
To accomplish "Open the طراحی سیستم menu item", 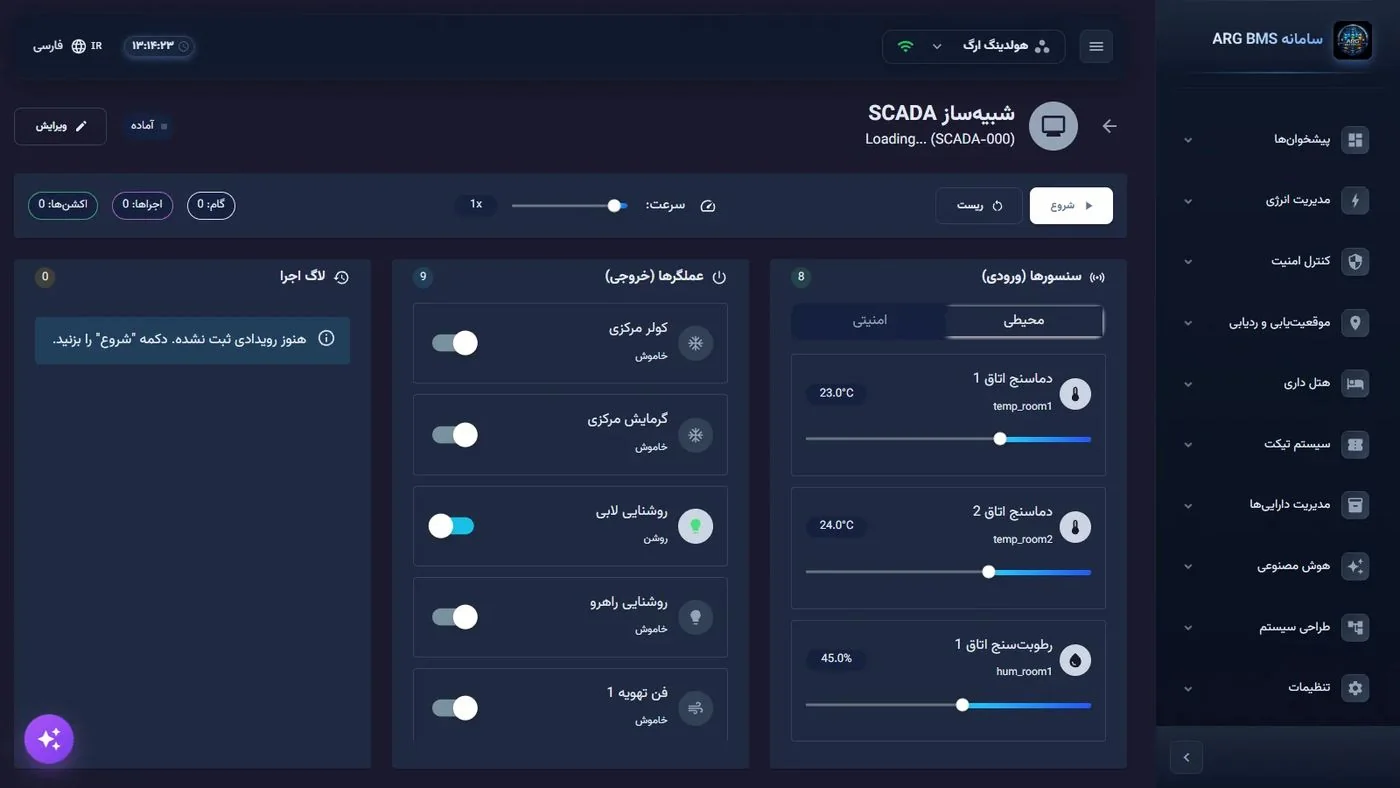I will pos(1276,627).
